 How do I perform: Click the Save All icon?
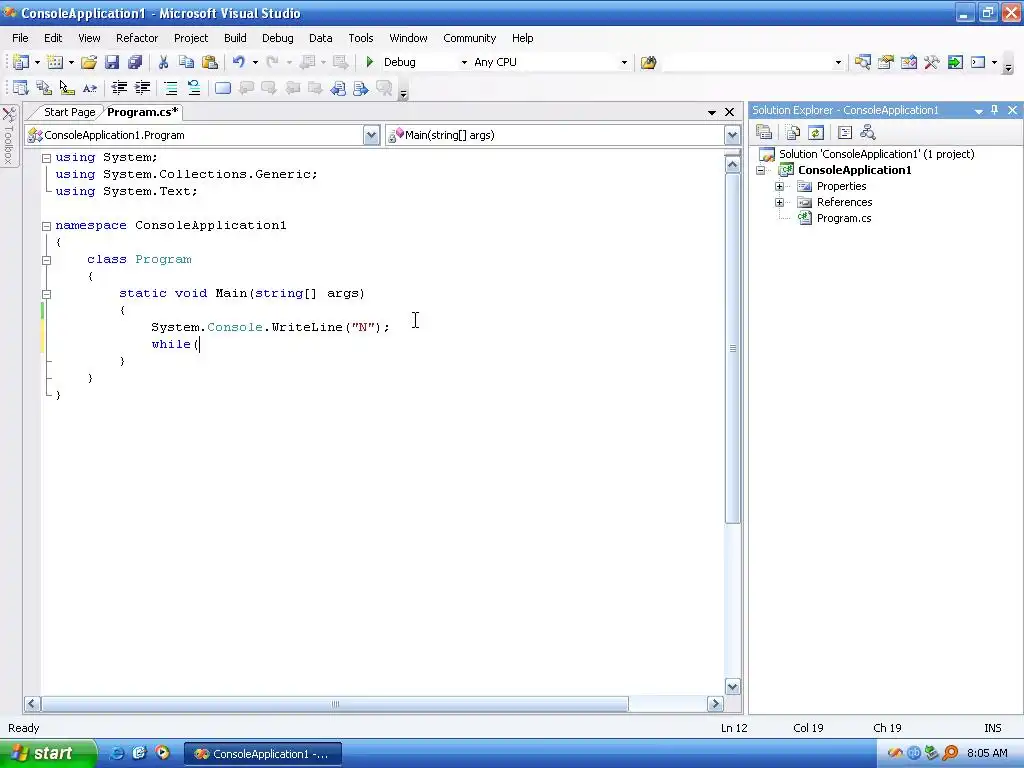135,62
